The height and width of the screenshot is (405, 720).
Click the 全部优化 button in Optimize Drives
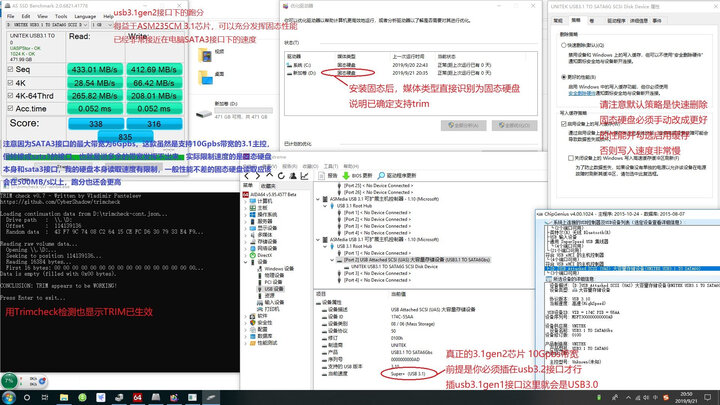pyautogui.click(x=514, y=125)
